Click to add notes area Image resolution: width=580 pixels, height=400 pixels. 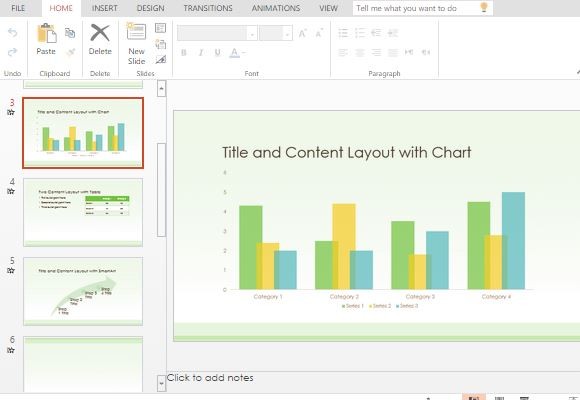[210, 378]
